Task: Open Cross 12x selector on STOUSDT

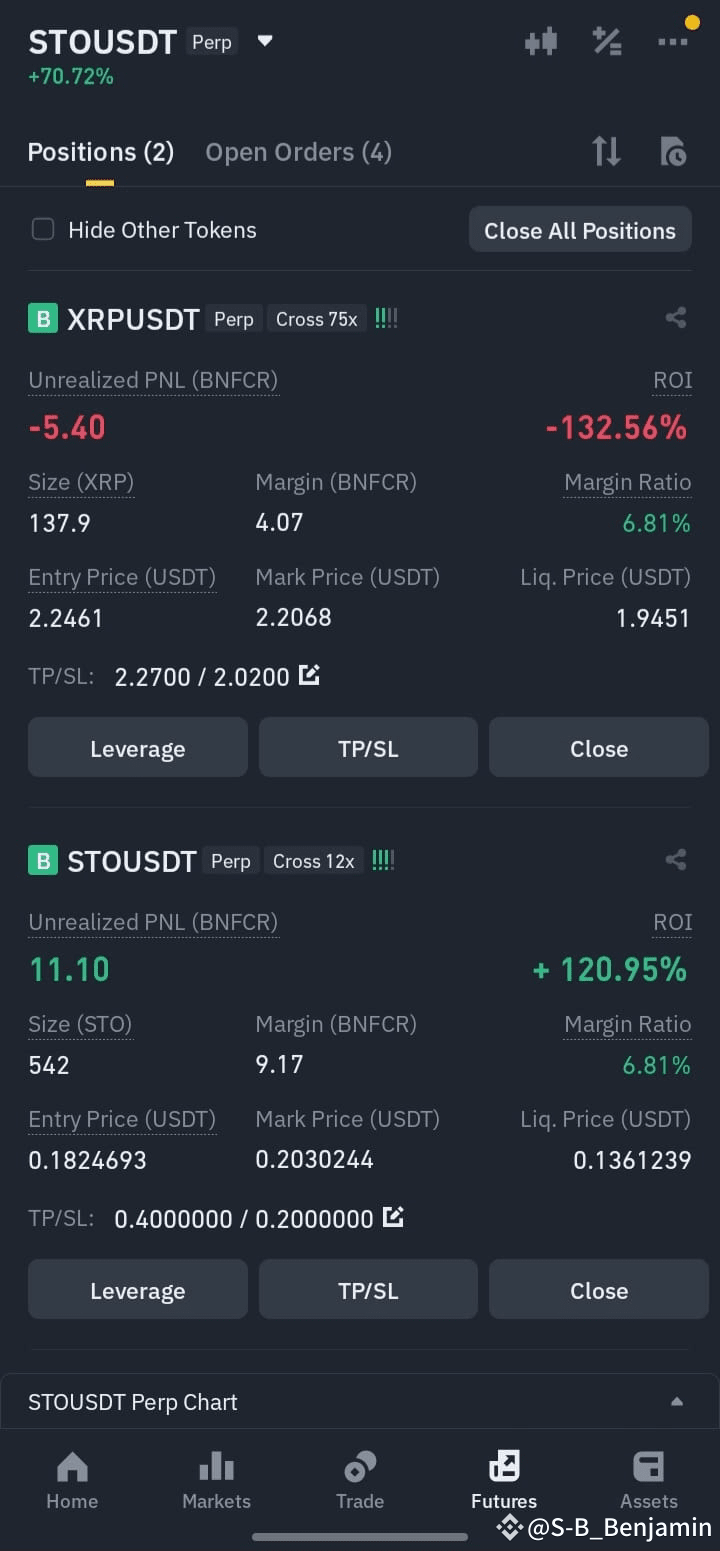Action: pos(314,861)
